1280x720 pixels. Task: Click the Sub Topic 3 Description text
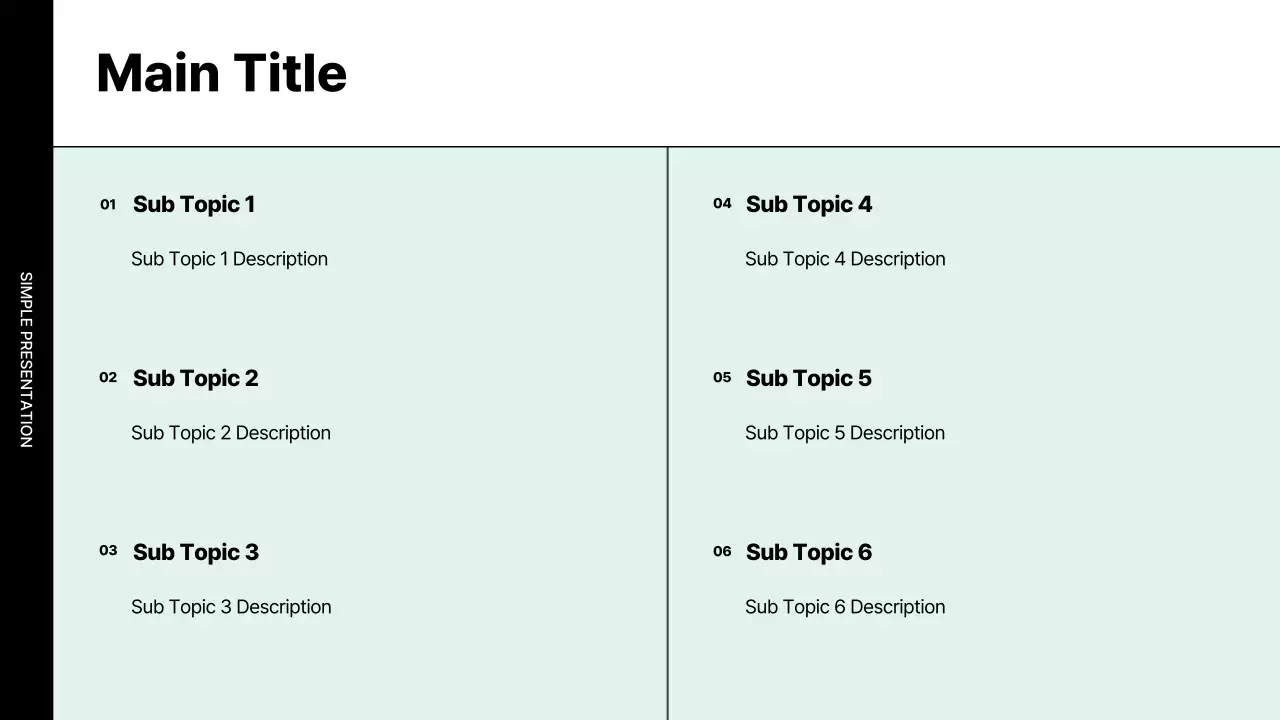click(231, 607)
